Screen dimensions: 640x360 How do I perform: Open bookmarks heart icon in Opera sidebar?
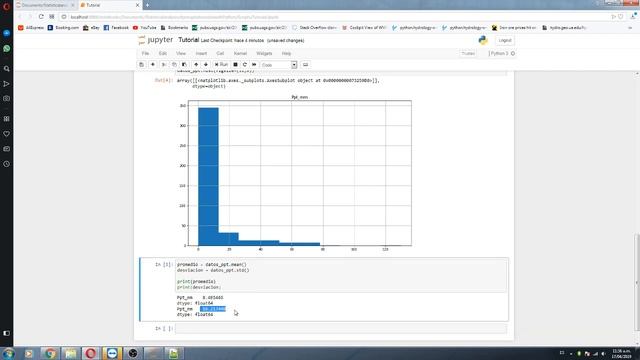tap(7, 134)
